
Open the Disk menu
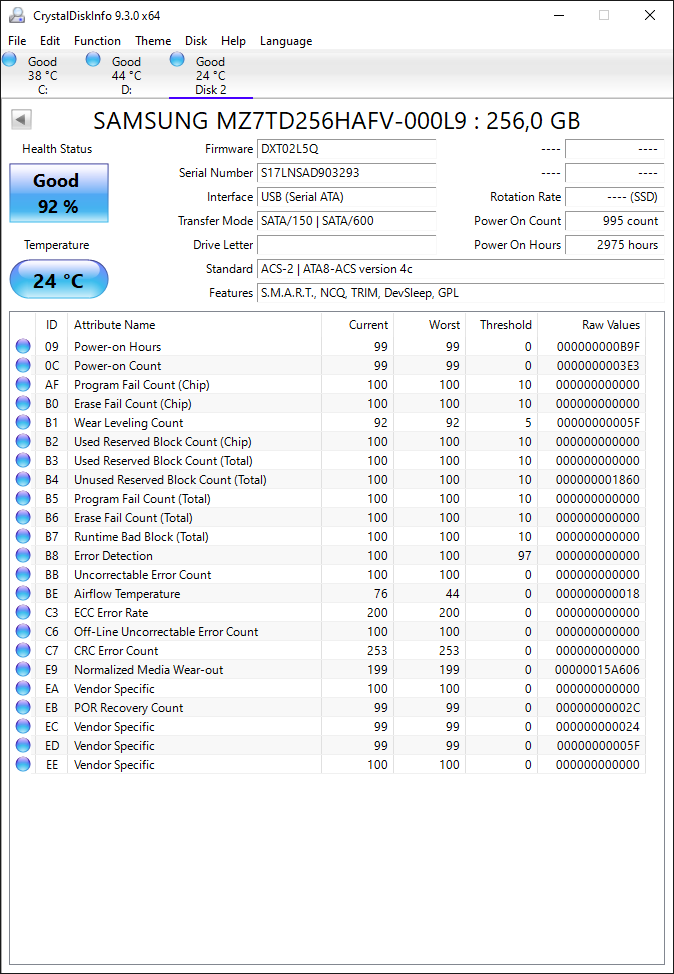(x=196, y=41)
